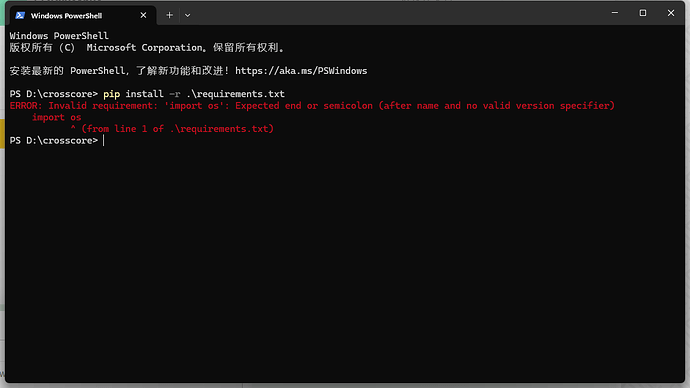Click the '(from line 1 of .\requirements.txt)' text
The image size is (690, 388).
tap(177, 129)
